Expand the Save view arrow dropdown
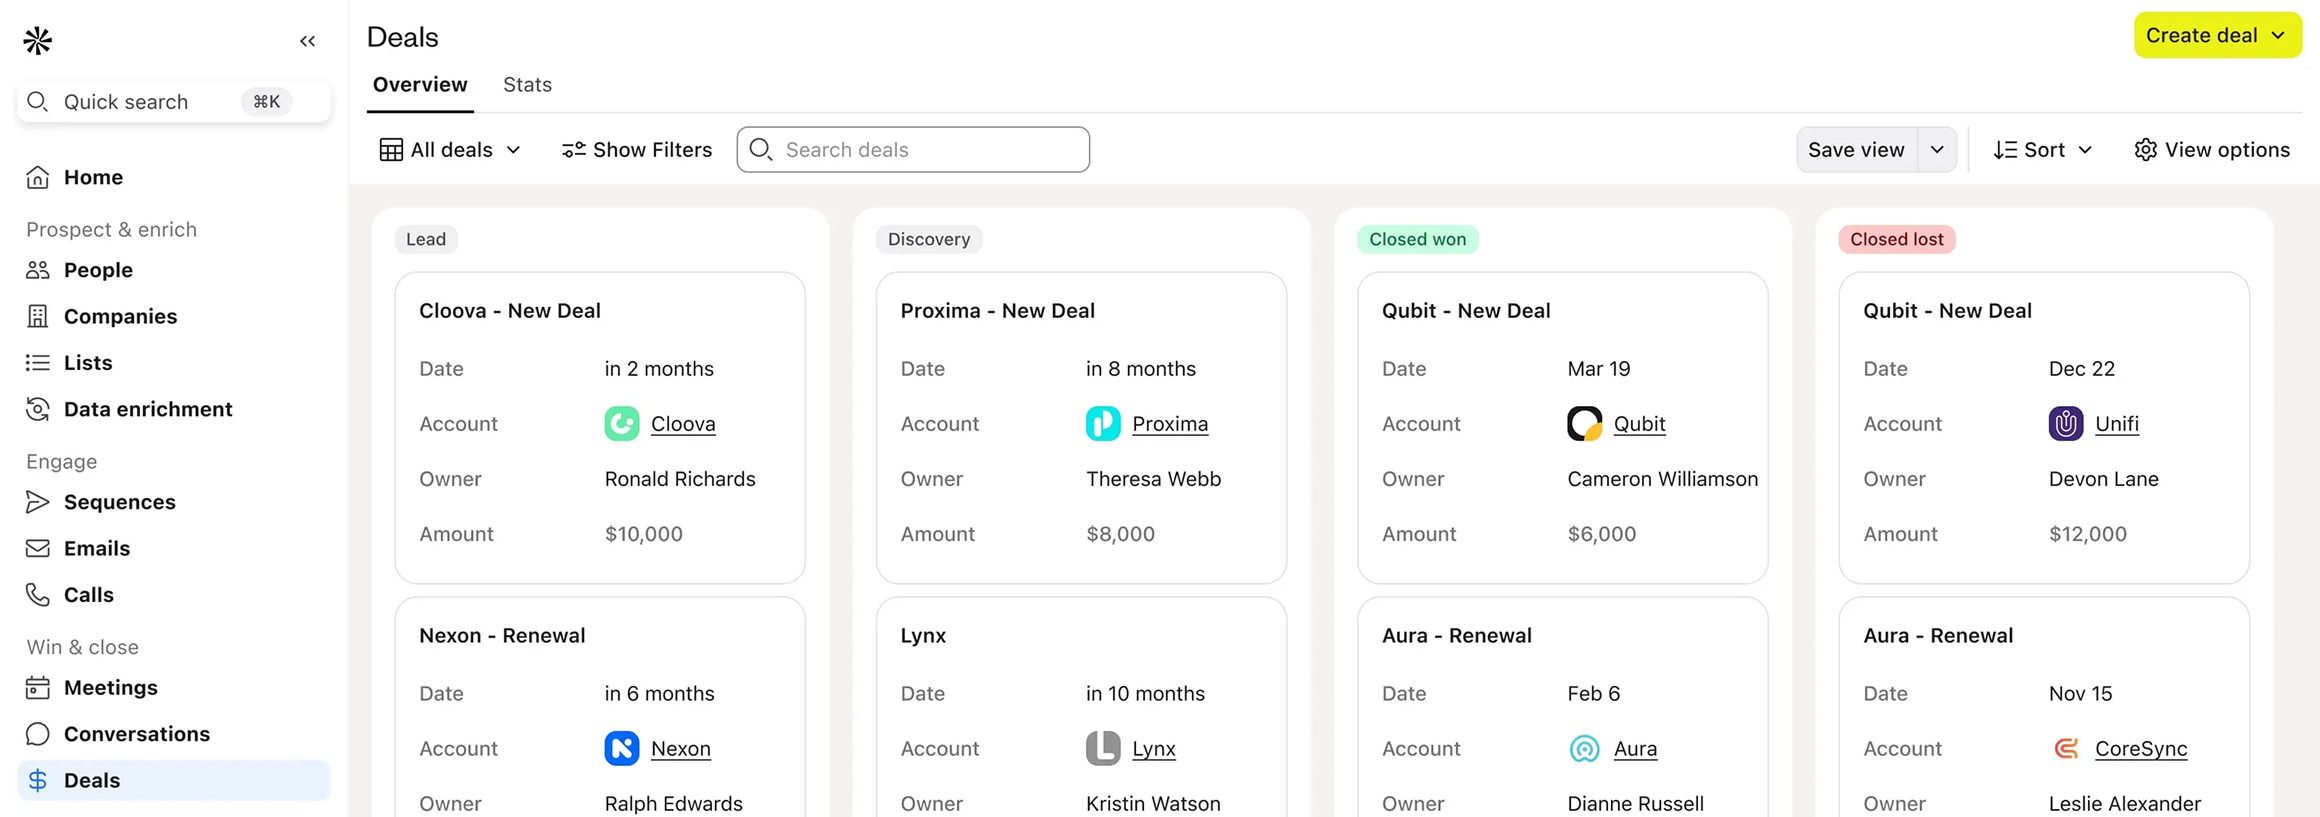The height and width of the screenshot is (817, 2320). pyautogui.click(x=1937, y=150)
